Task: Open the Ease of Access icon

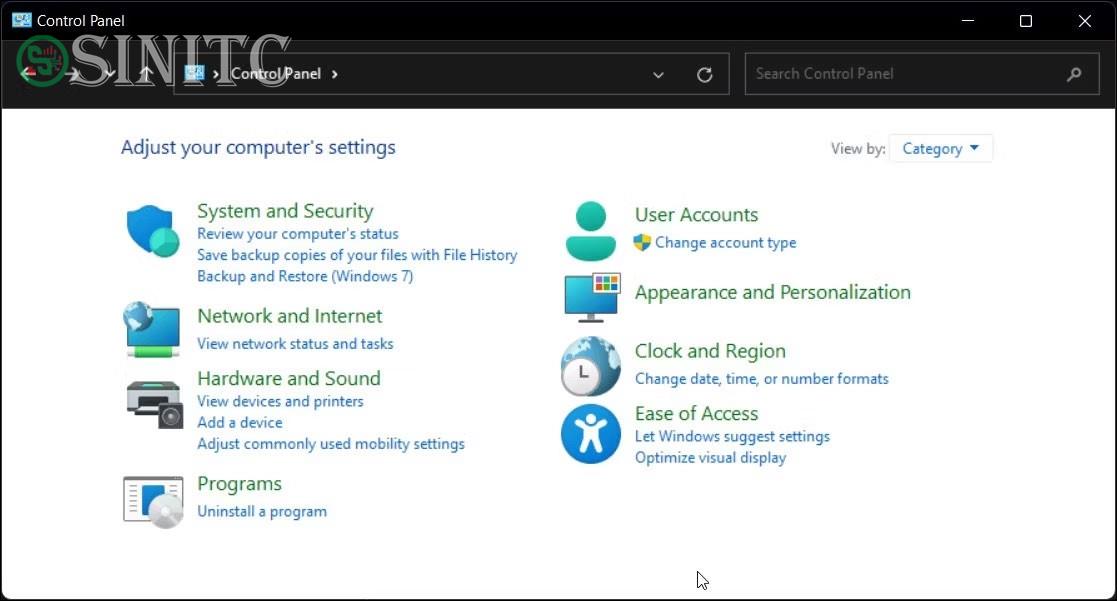Action: tap(591, 434)
